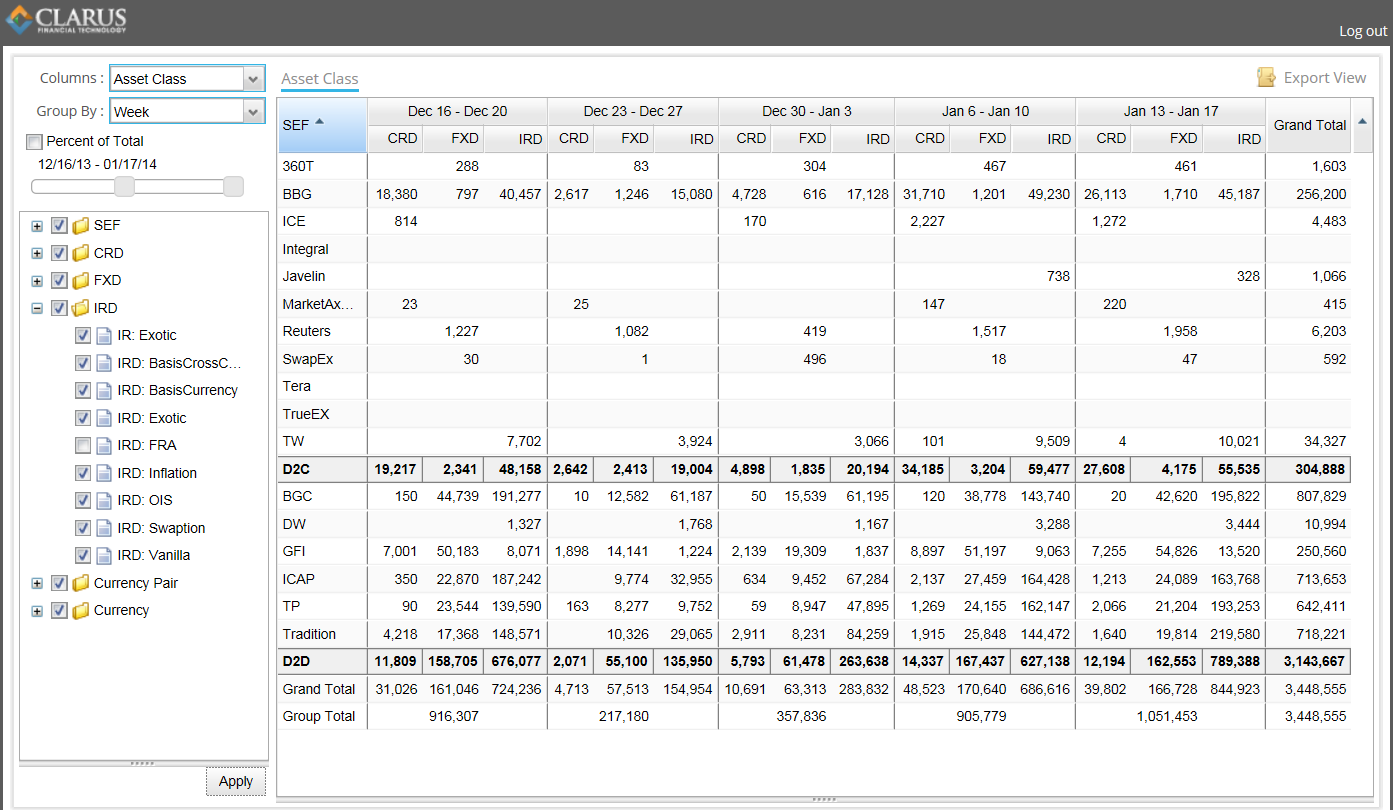Click the D2D subtotal row label
Screen dimensions: 1393x810
click(x=298, y=661)
